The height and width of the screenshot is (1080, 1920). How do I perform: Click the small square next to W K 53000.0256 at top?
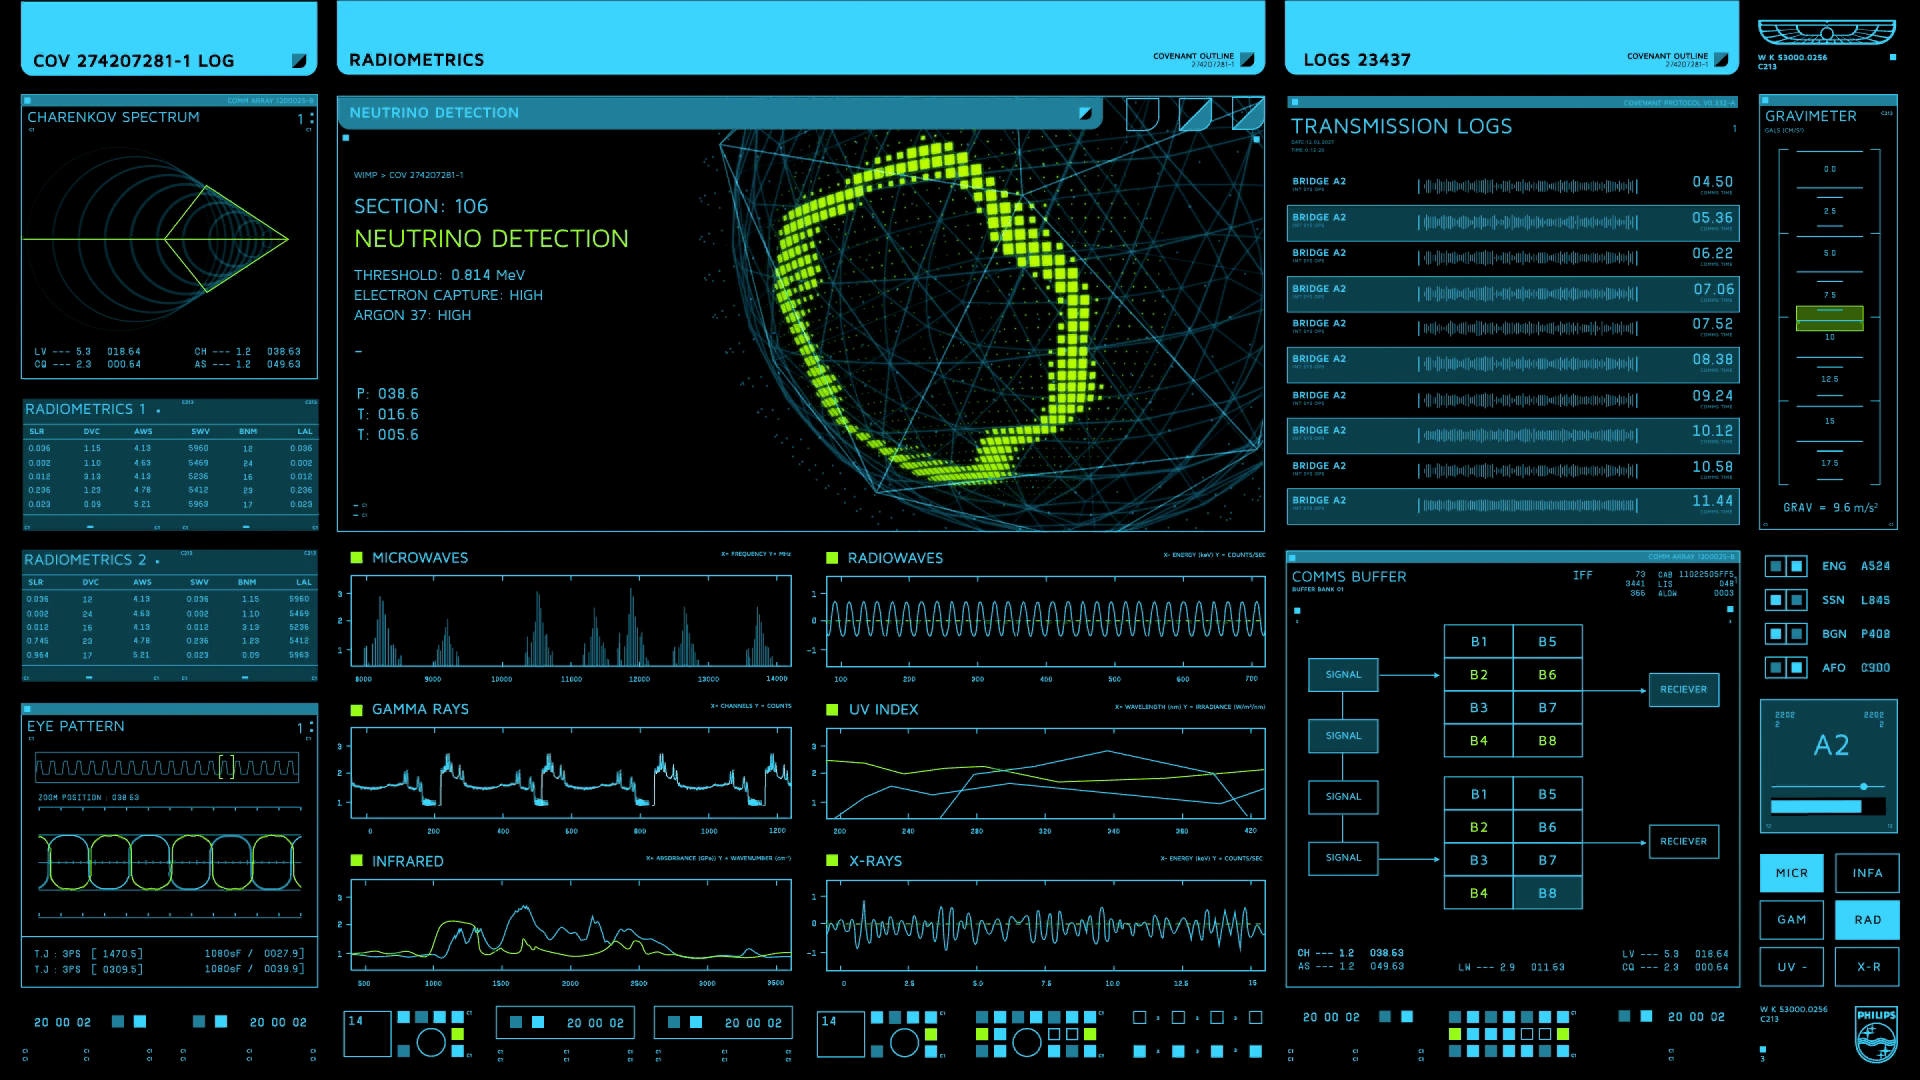[1892, 58]
